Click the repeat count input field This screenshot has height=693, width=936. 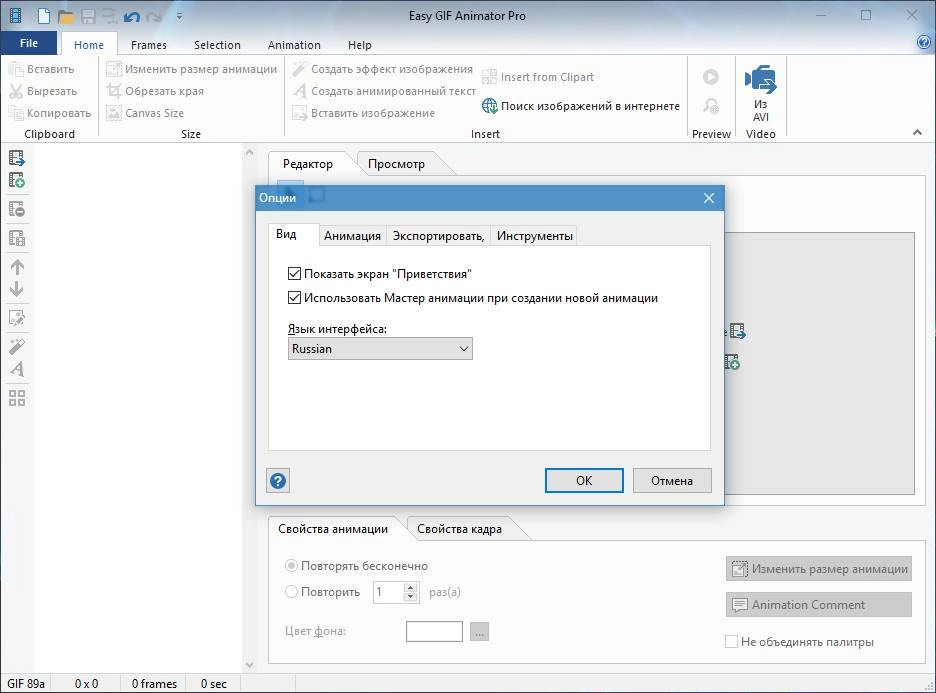tap(388, 592)
